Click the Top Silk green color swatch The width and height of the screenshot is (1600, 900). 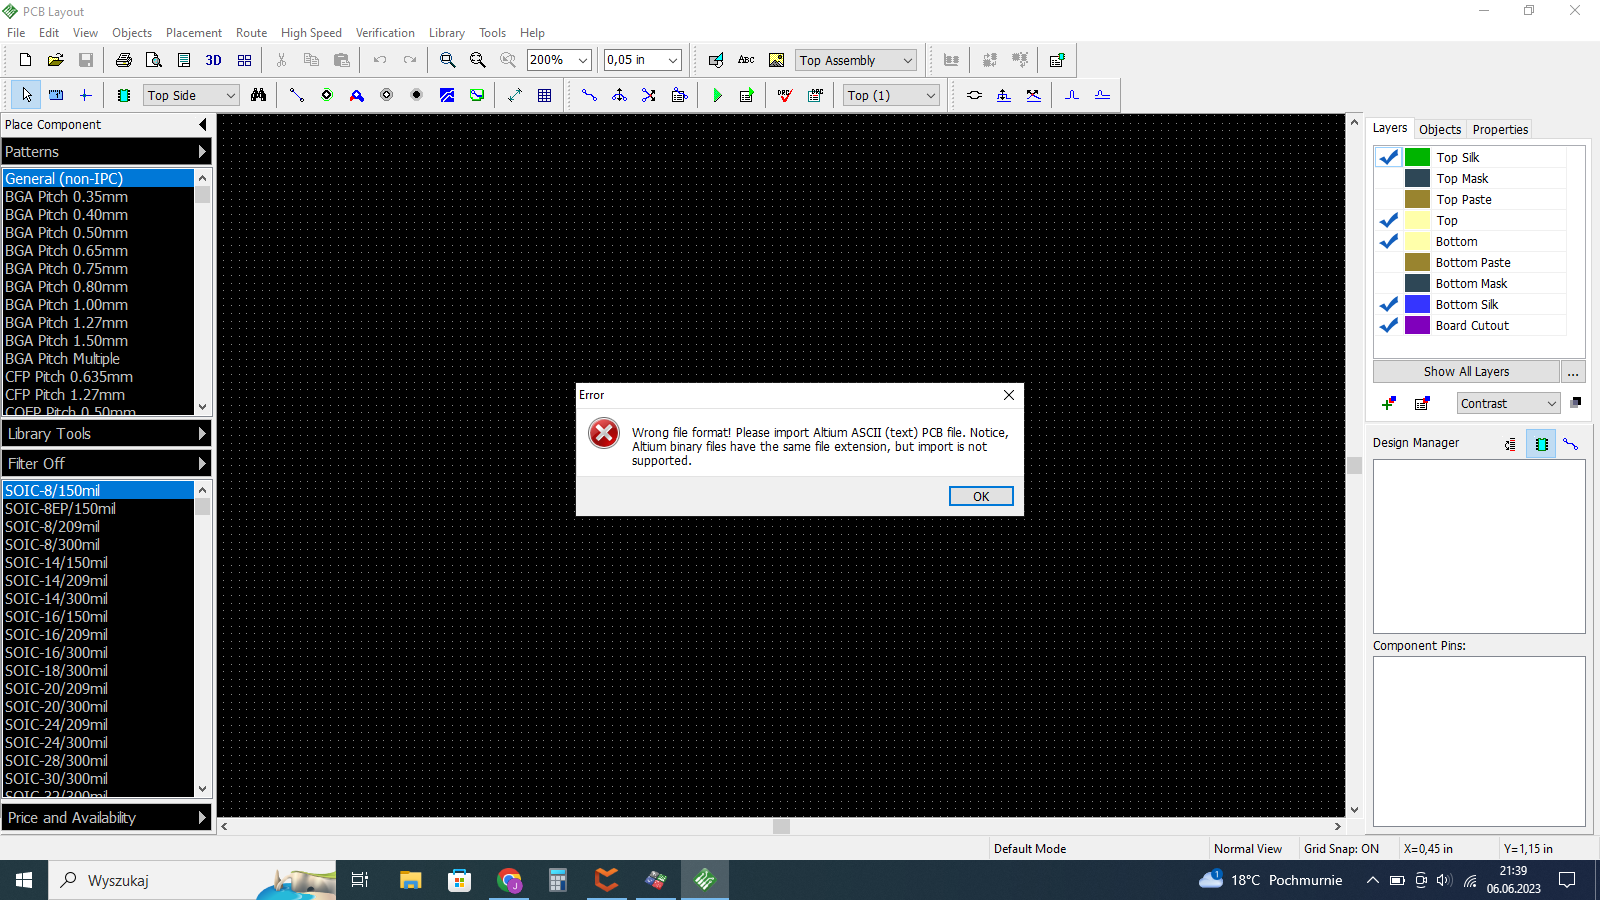coord(1417,157)
